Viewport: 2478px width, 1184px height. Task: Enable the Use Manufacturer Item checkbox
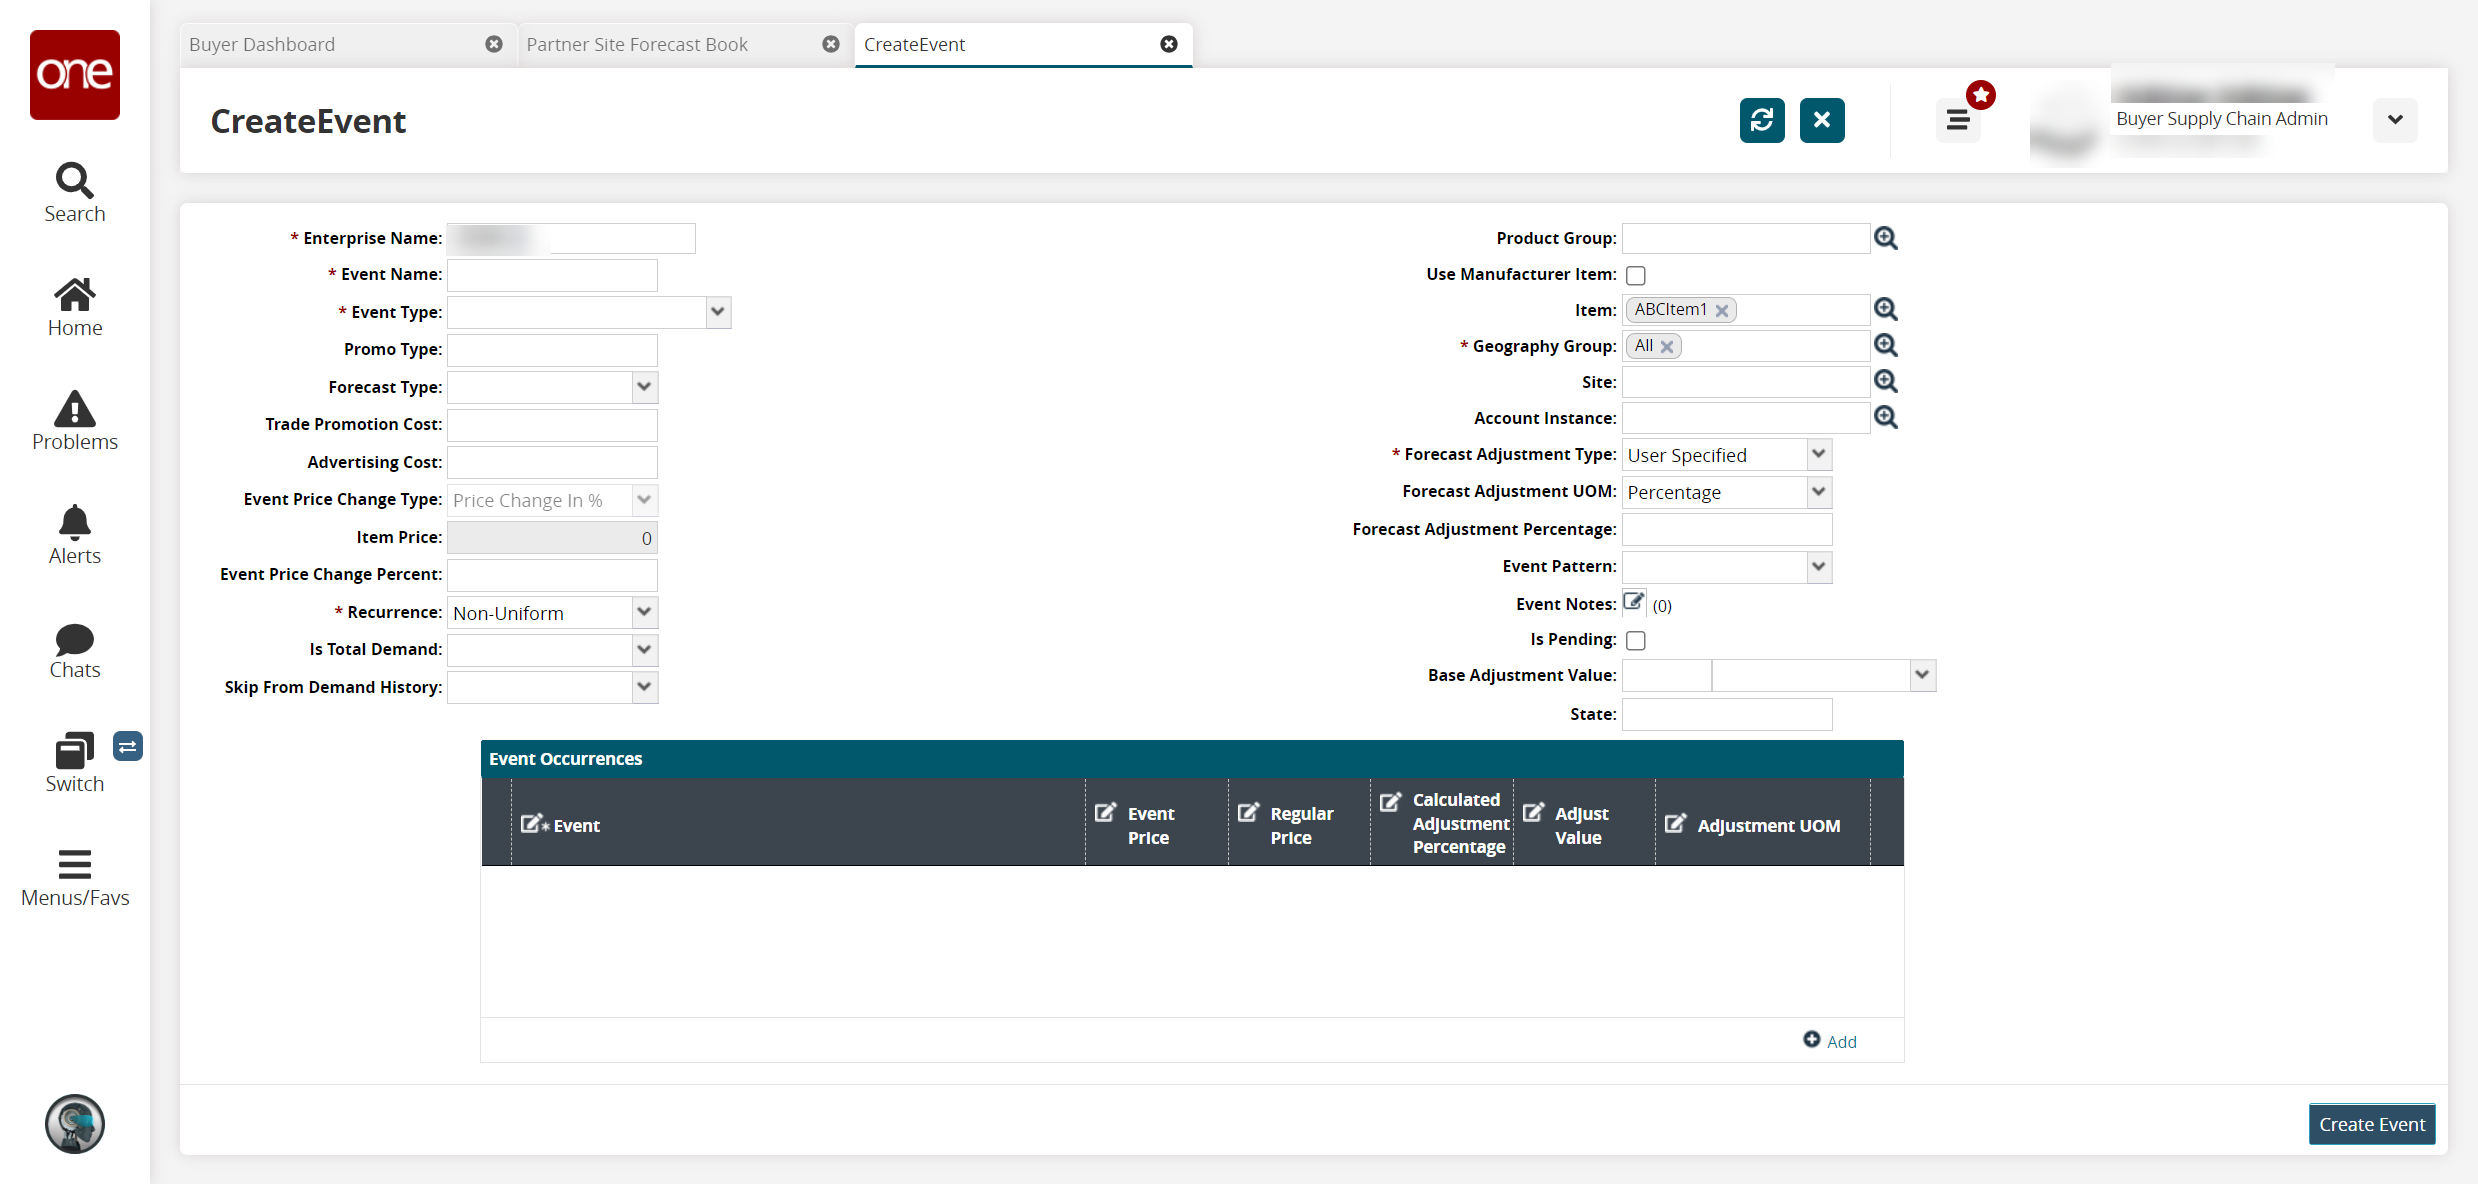tap(1636, 275)
